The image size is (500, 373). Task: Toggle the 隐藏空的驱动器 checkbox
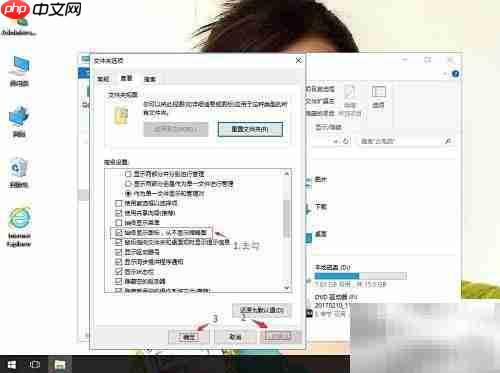tap(118, 281)
